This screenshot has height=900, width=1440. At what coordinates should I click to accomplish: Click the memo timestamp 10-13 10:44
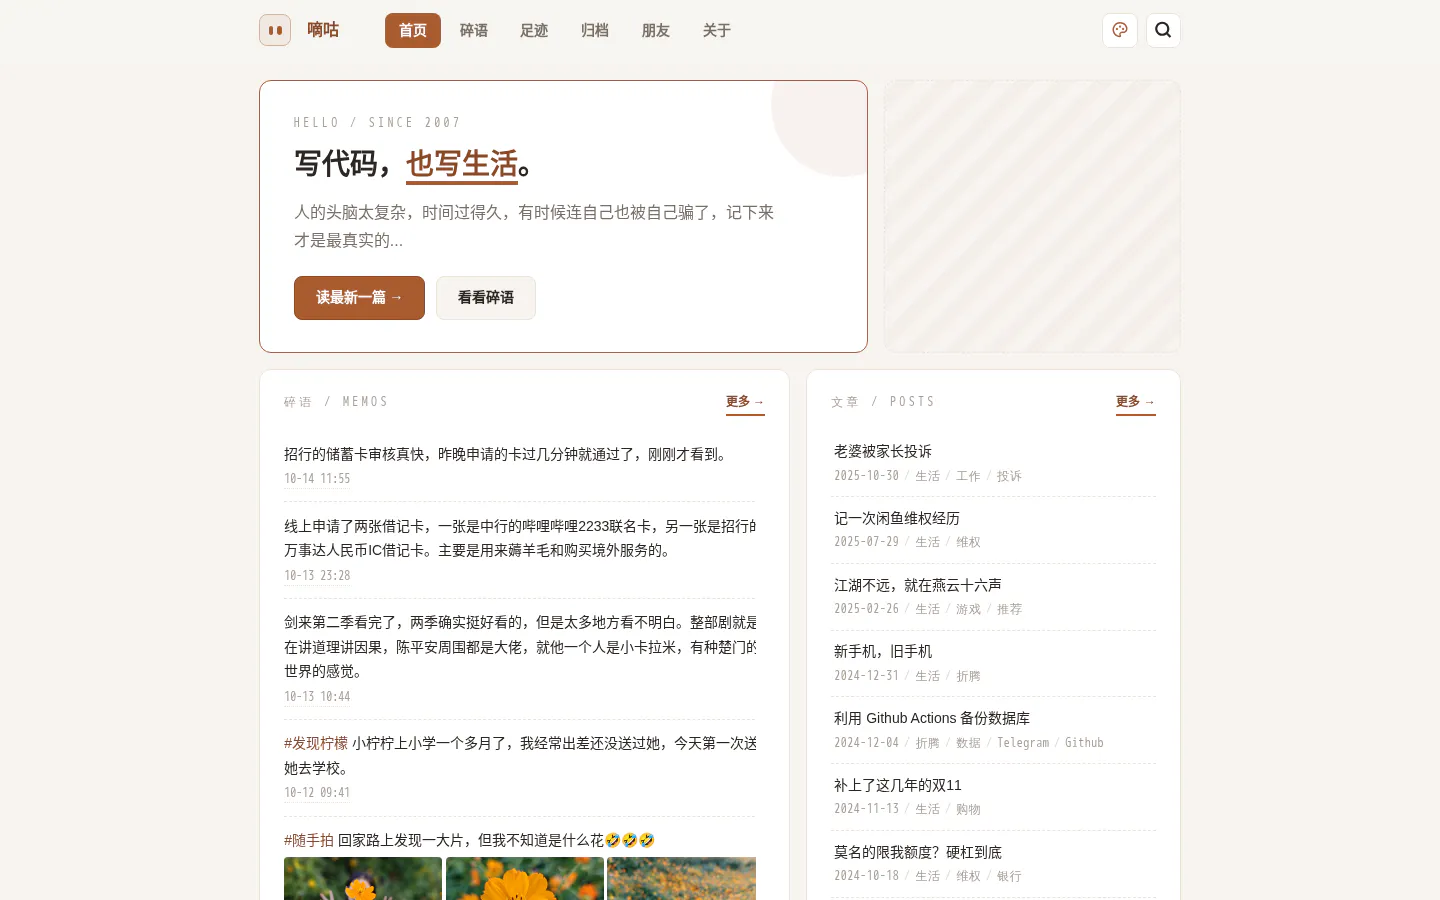point(317,697)
